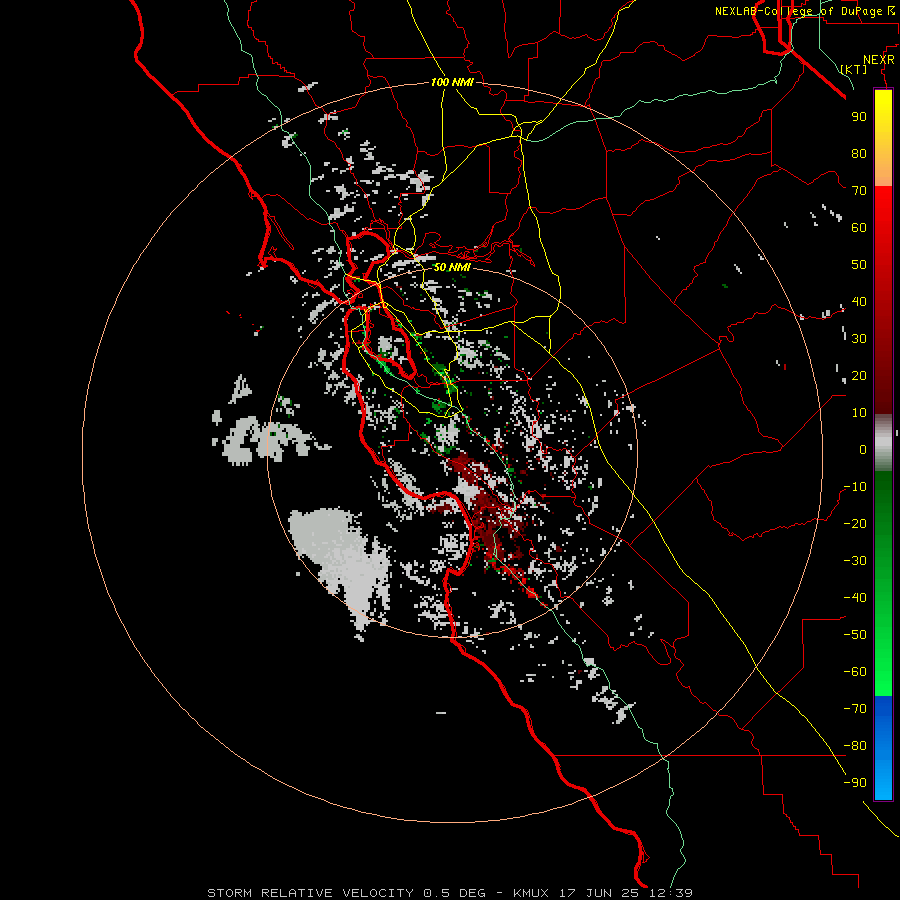
Task: Click the [KT] units label
Action: tap(854, 69)
